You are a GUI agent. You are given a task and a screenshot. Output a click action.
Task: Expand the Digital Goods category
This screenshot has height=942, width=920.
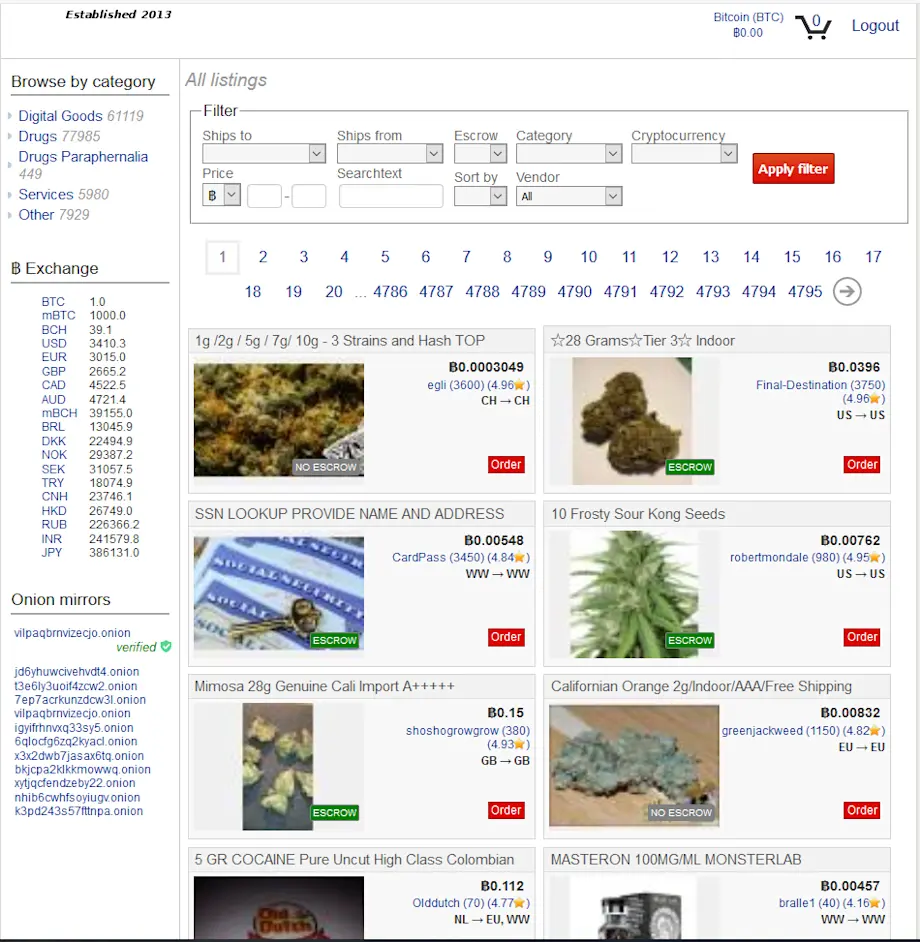60,116
